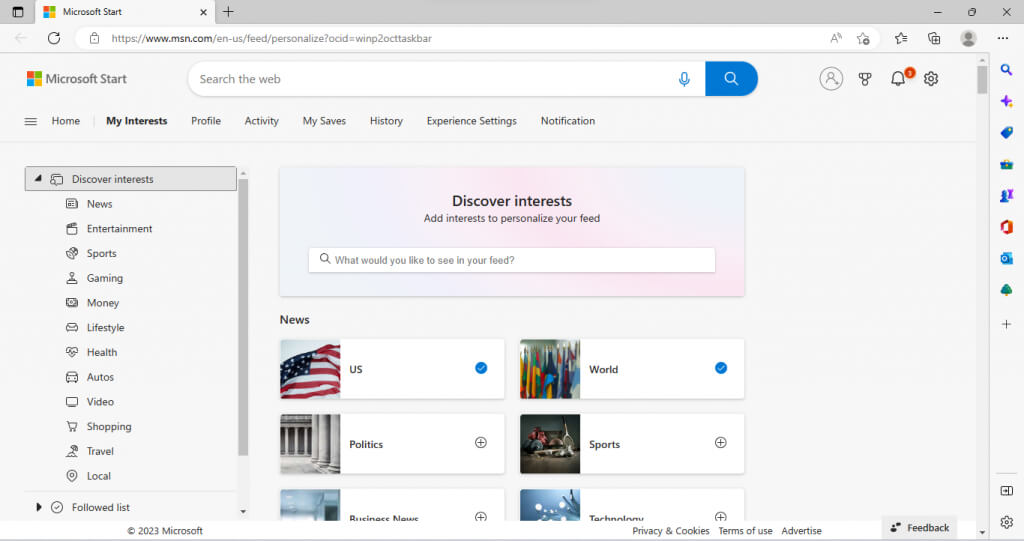Click the account sign-in avatar icon
1024x541 pixels.
pyautogui.click(x=831, y=79)
